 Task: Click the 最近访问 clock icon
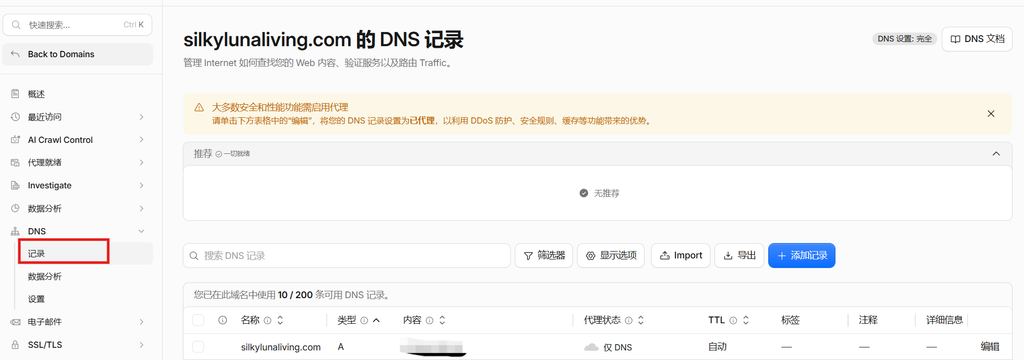click(15, 117)
